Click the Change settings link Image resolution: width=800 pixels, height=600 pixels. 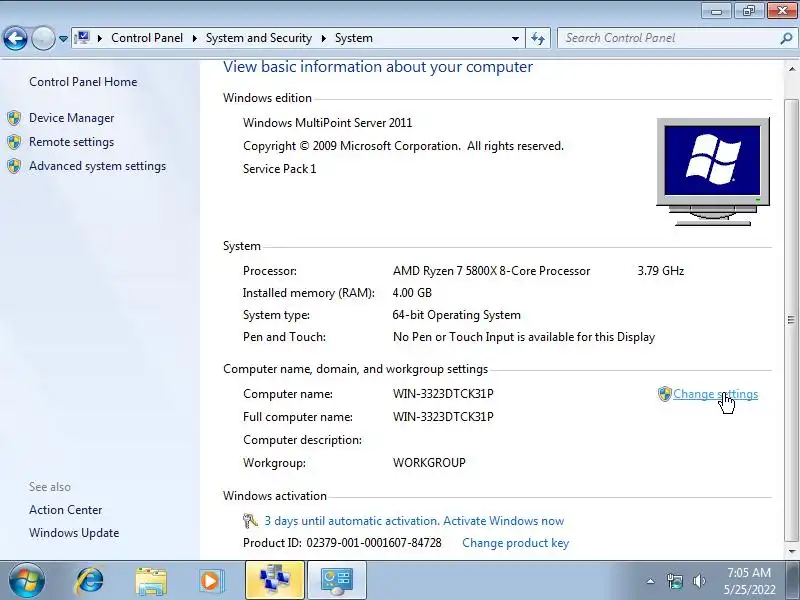point(715,394)
